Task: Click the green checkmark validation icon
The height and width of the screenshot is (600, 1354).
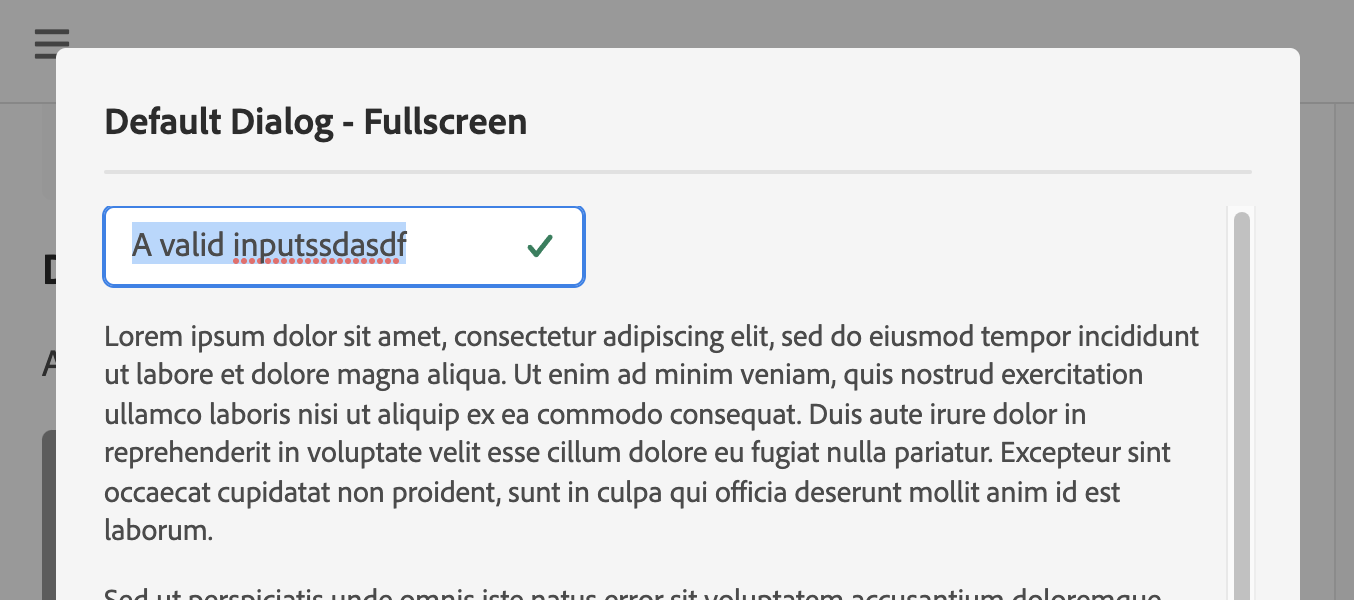Action: pos(539,246)
